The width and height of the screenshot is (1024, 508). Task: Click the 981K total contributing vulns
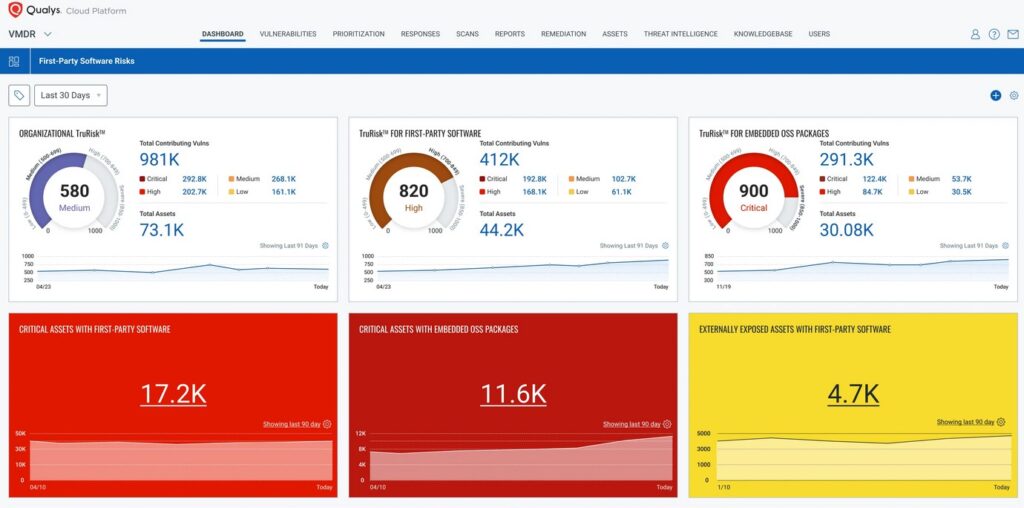click(159, 160)
